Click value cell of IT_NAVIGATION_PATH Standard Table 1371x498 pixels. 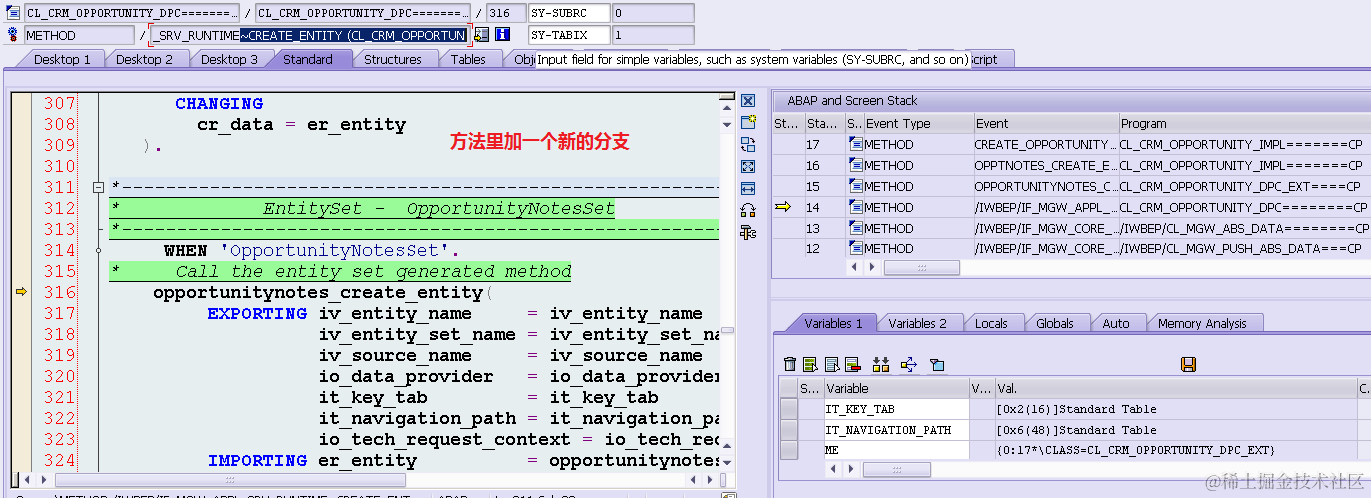tap(1174, 430)
